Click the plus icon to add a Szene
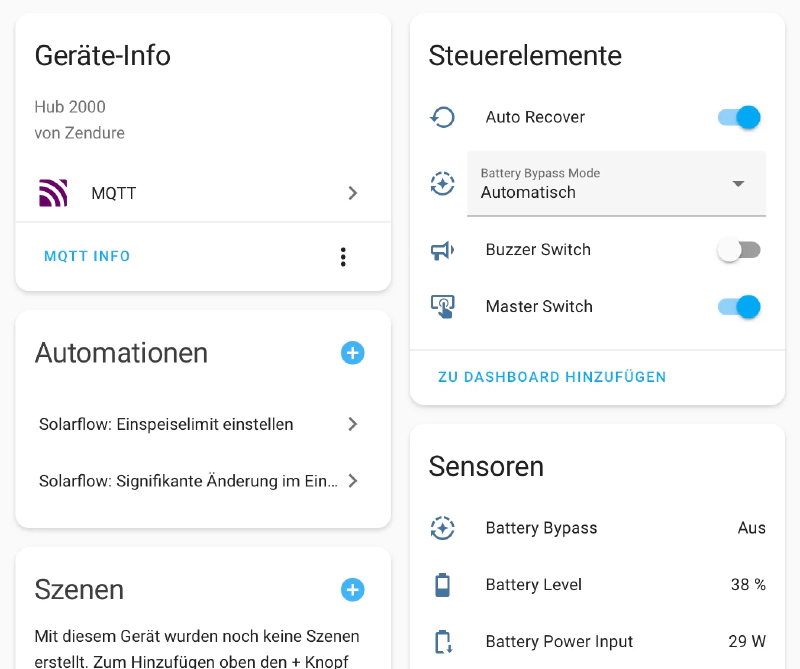Screen dimensions: 800x669 (352, 590)
